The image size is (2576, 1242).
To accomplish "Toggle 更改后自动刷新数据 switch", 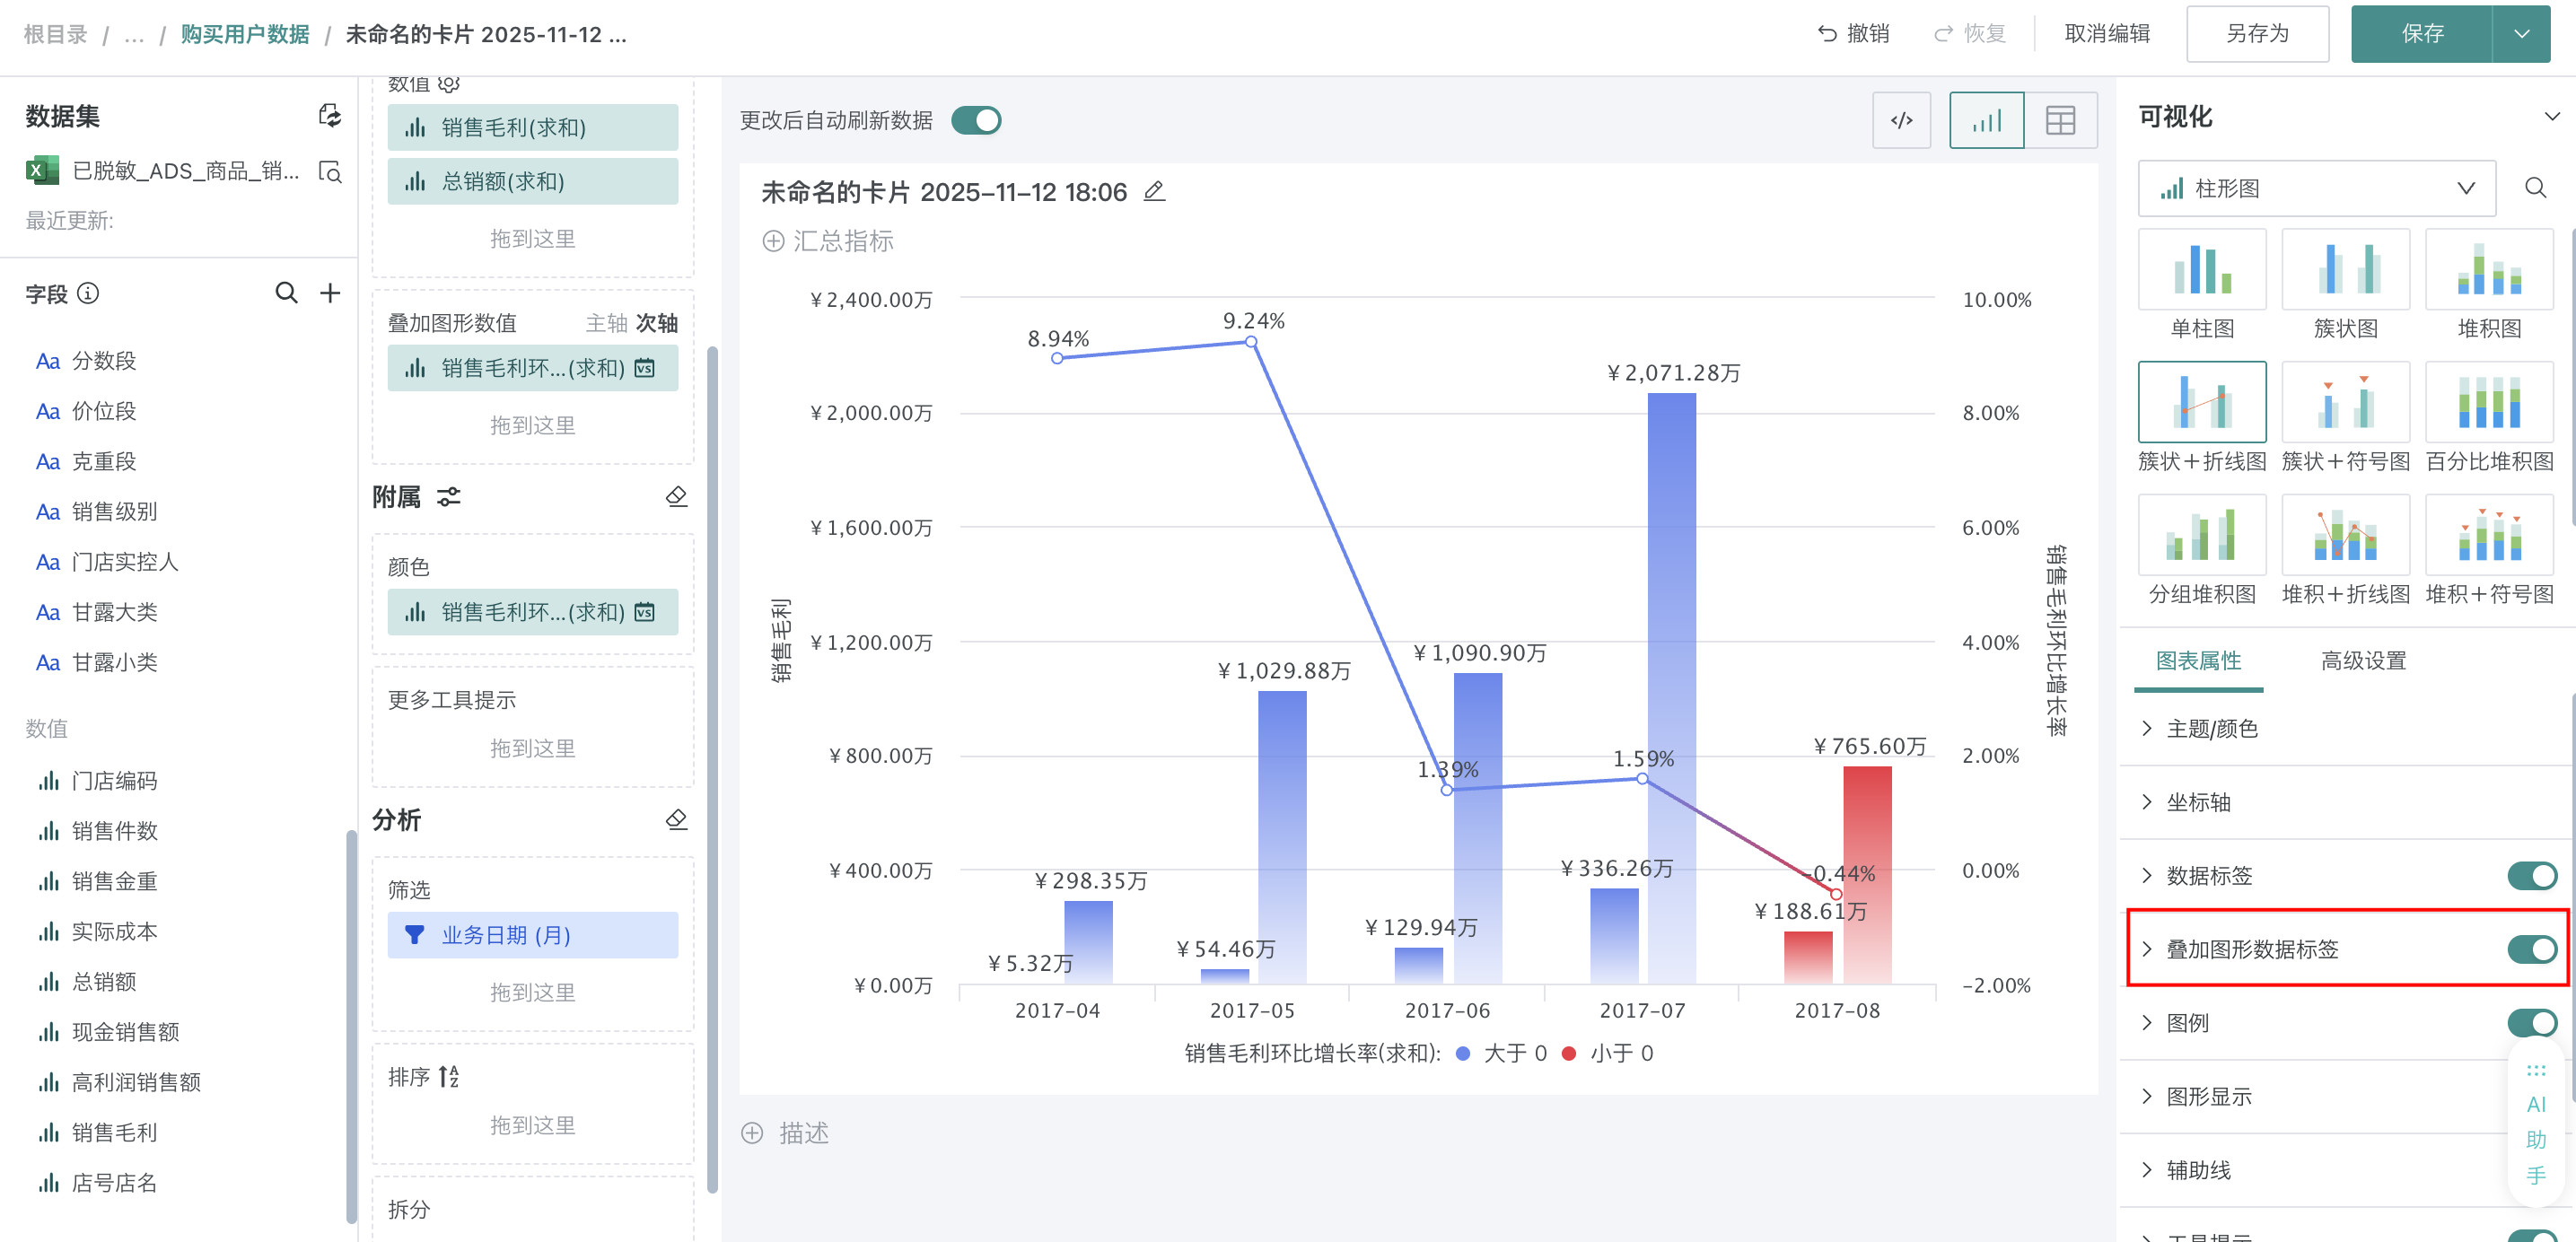I will click(976, 120).
